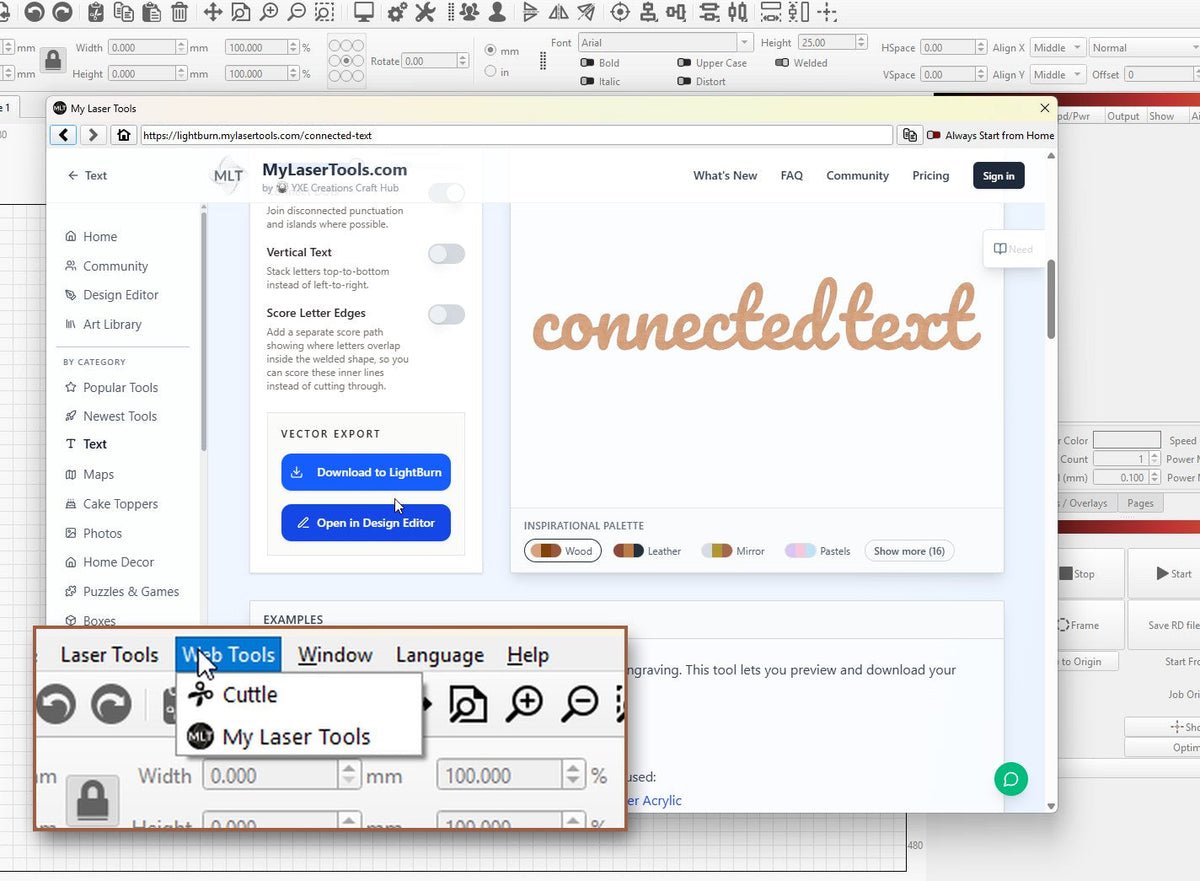Screen dimensions: 1200x881
Task: Select the Pan (four-arrow) tool
Action: (x=213, y=12)
